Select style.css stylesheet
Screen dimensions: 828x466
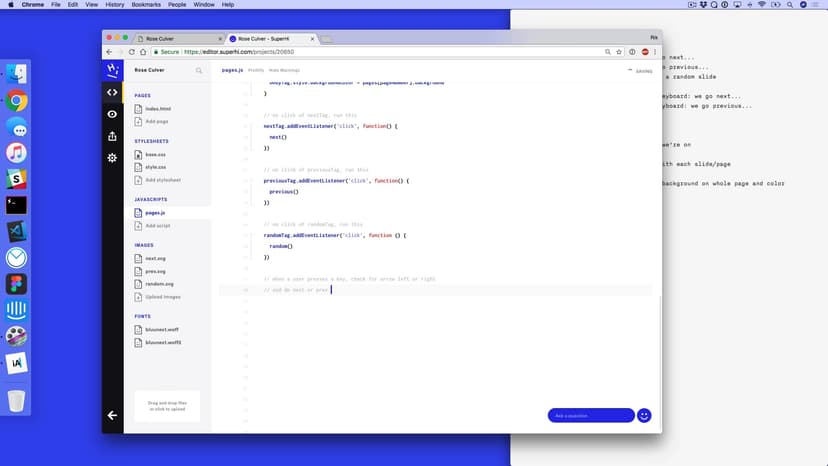155,167
